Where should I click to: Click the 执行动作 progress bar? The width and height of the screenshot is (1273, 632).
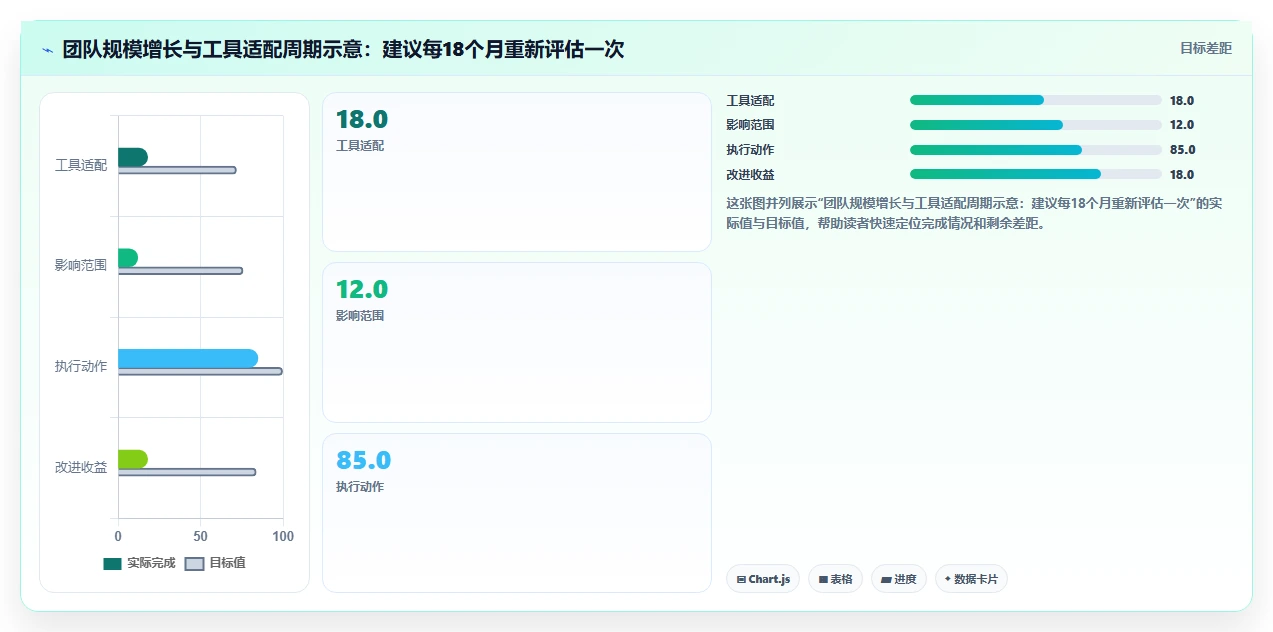pos(1036,150)
